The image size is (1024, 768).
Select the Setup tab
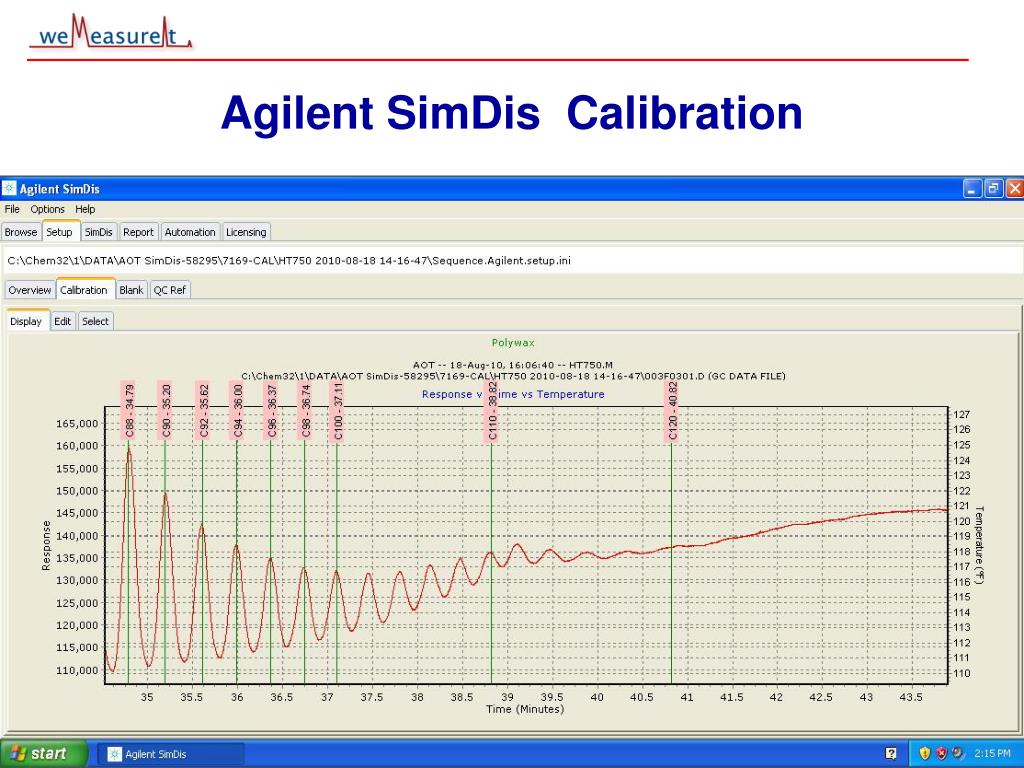59,232
